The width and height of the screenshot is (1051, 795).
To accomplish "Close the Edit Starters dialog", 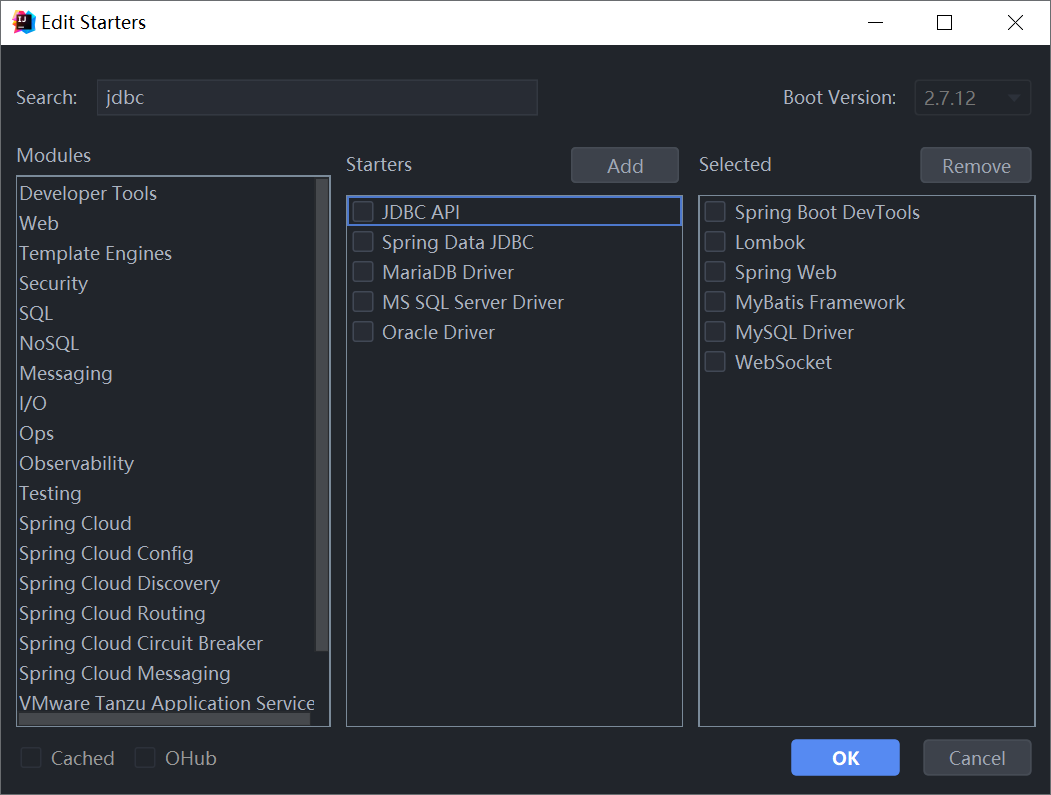I will click(x=1015, y=22).
